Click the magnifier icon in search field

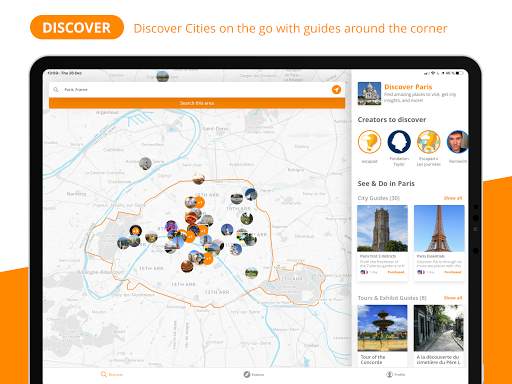56,89
